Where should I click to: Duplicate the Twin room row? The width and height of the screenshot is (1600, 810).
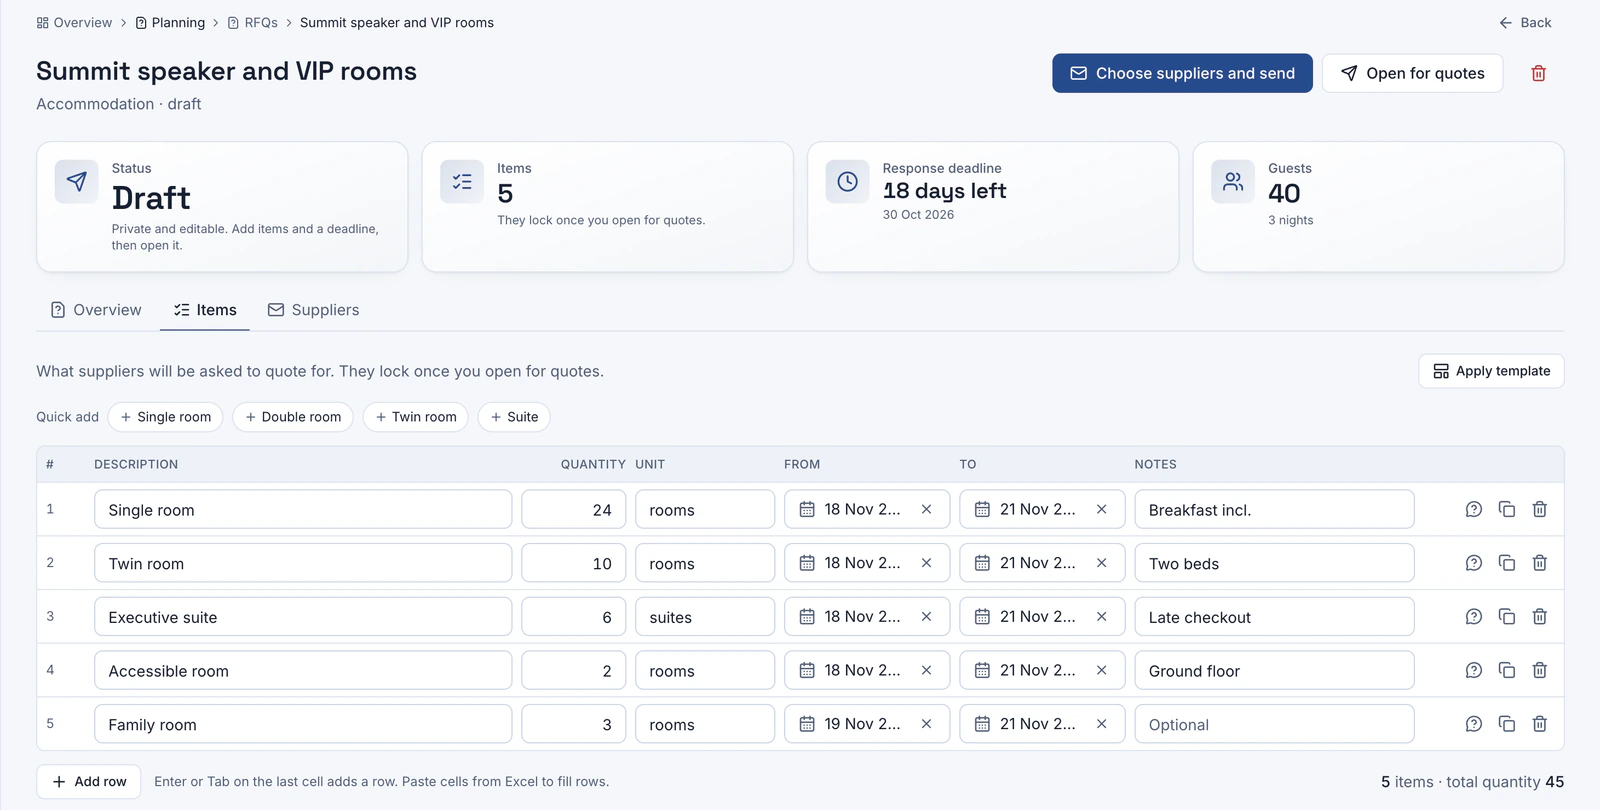[1507, 563]
